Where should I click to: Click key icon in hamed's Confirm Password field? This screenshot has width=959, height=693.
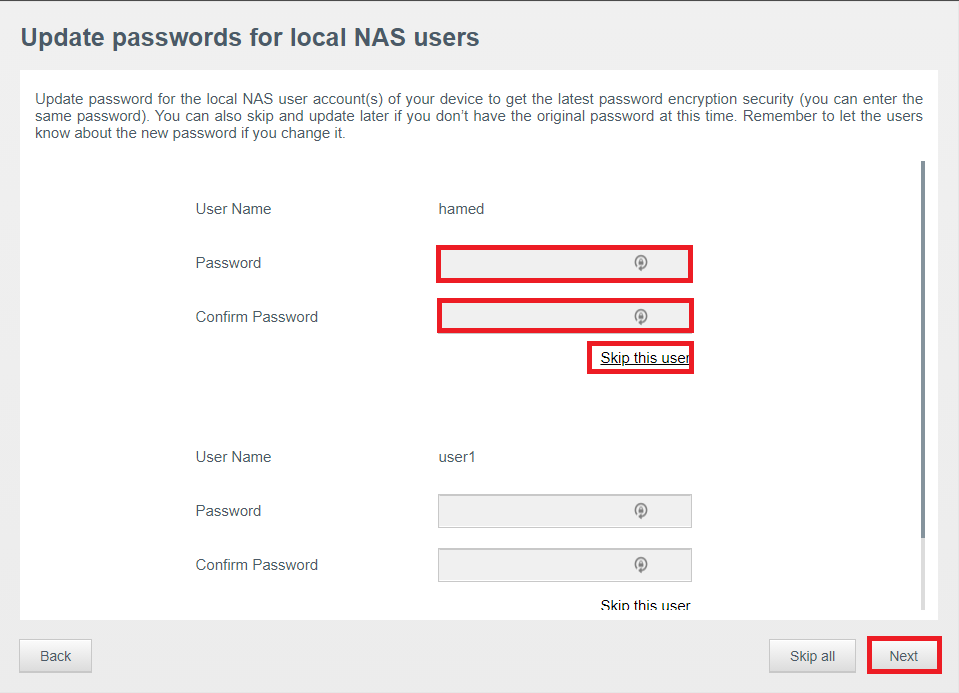coord(640,317)
